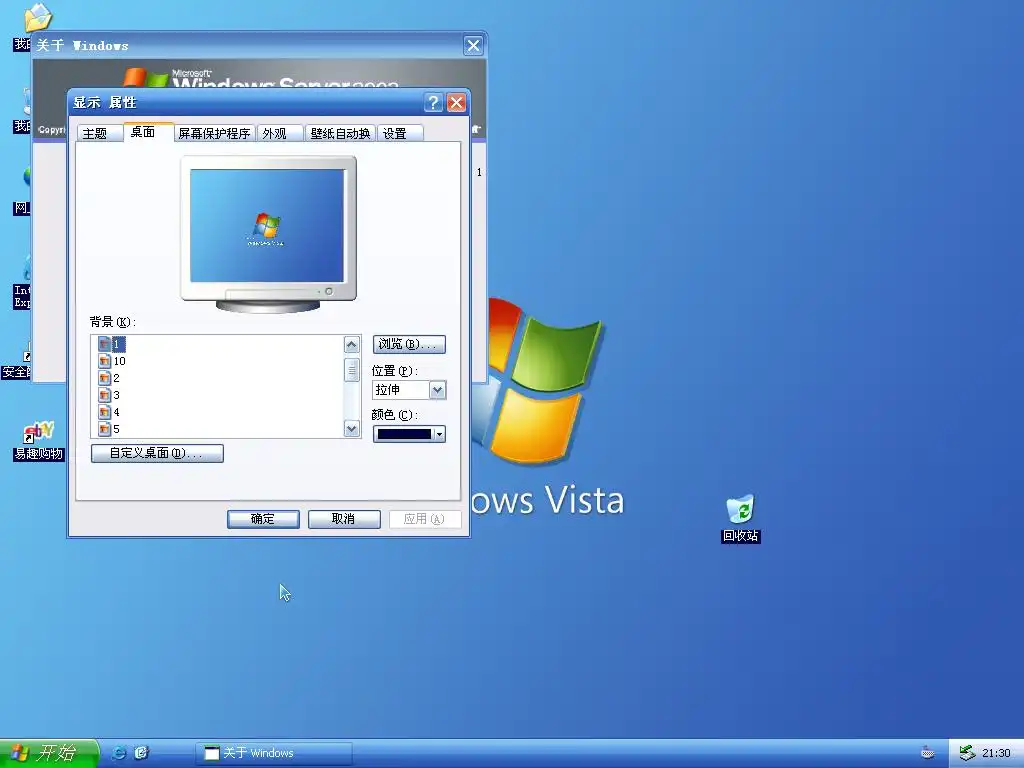Click image icon beside background 3
The height and width of the screenshot is (768, 1024).
(104, 395)
